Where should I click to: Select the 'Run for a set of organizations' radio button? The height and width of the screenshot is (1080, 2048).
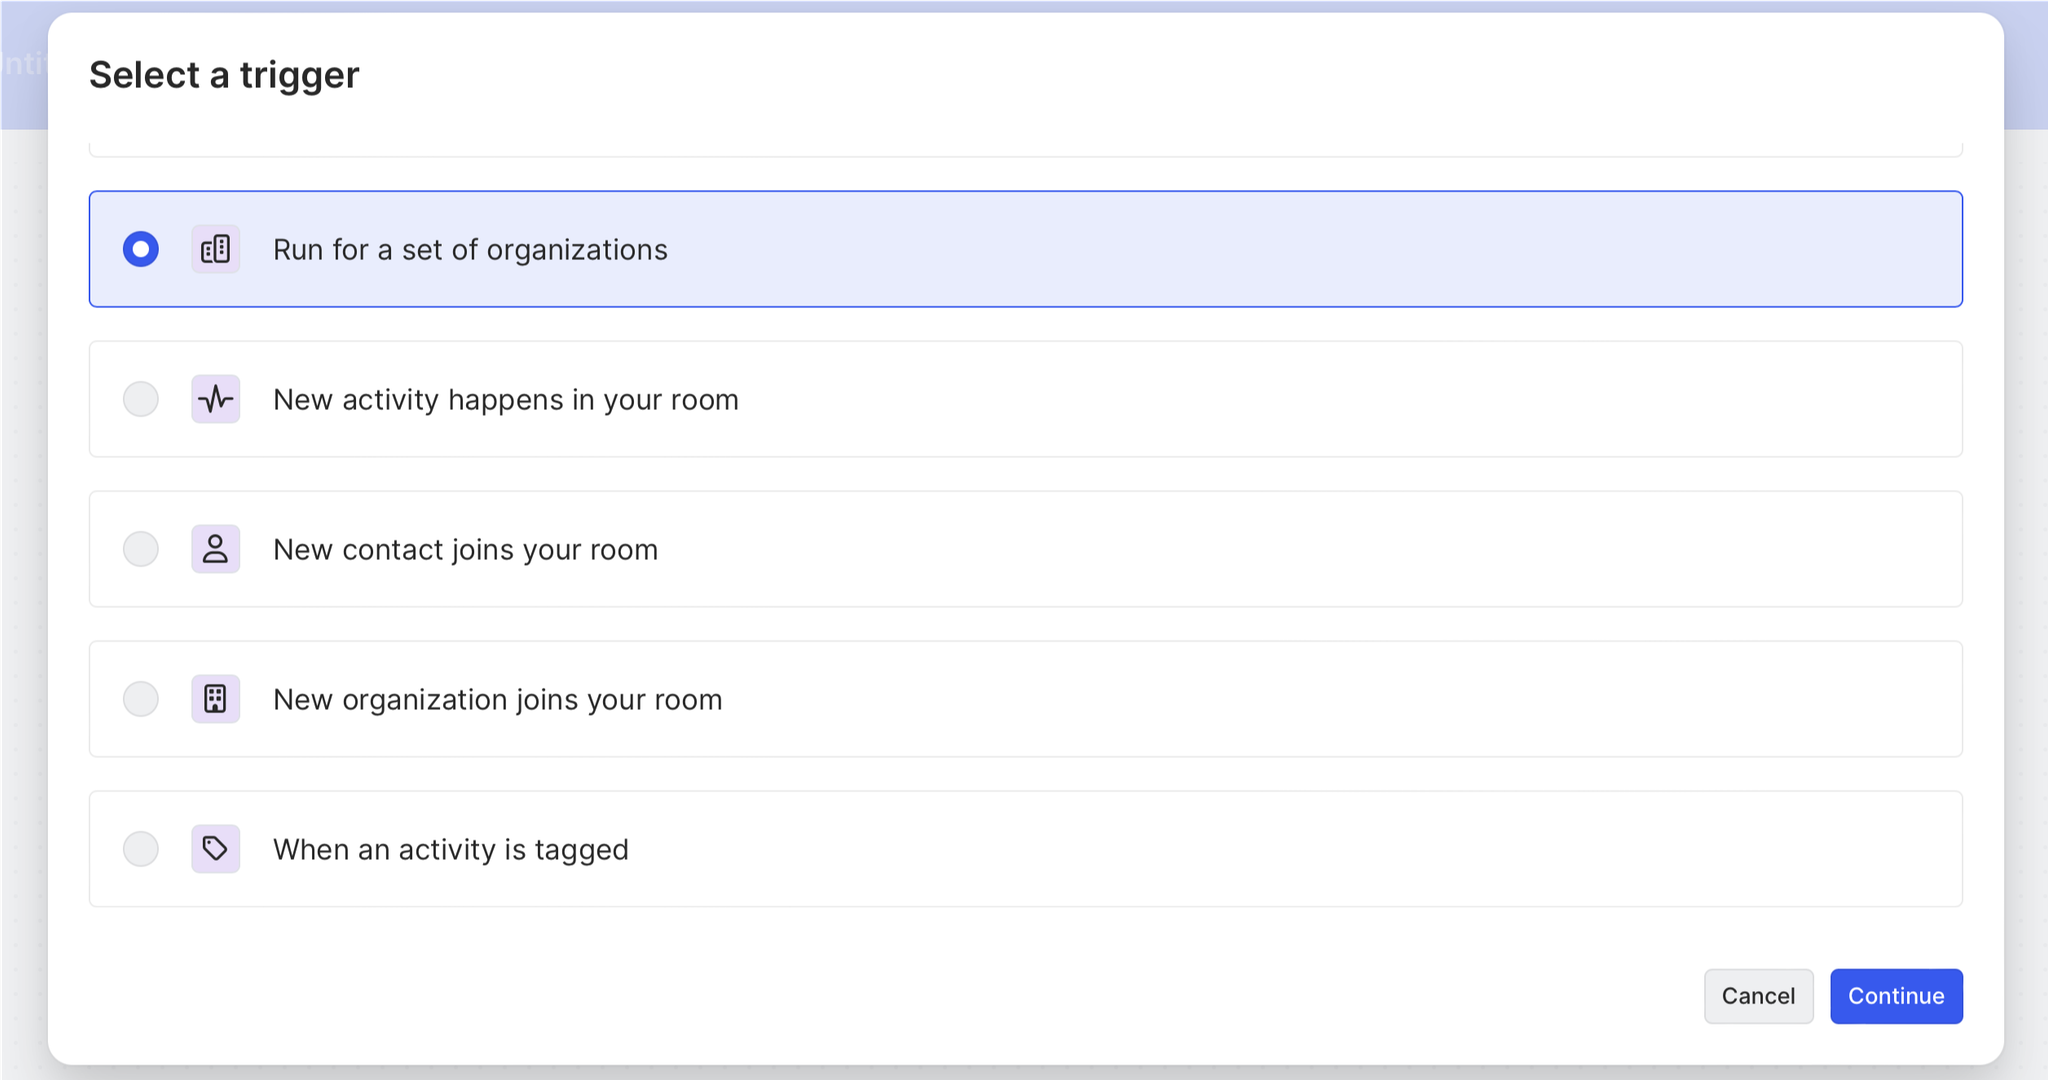tap(141, 249)
